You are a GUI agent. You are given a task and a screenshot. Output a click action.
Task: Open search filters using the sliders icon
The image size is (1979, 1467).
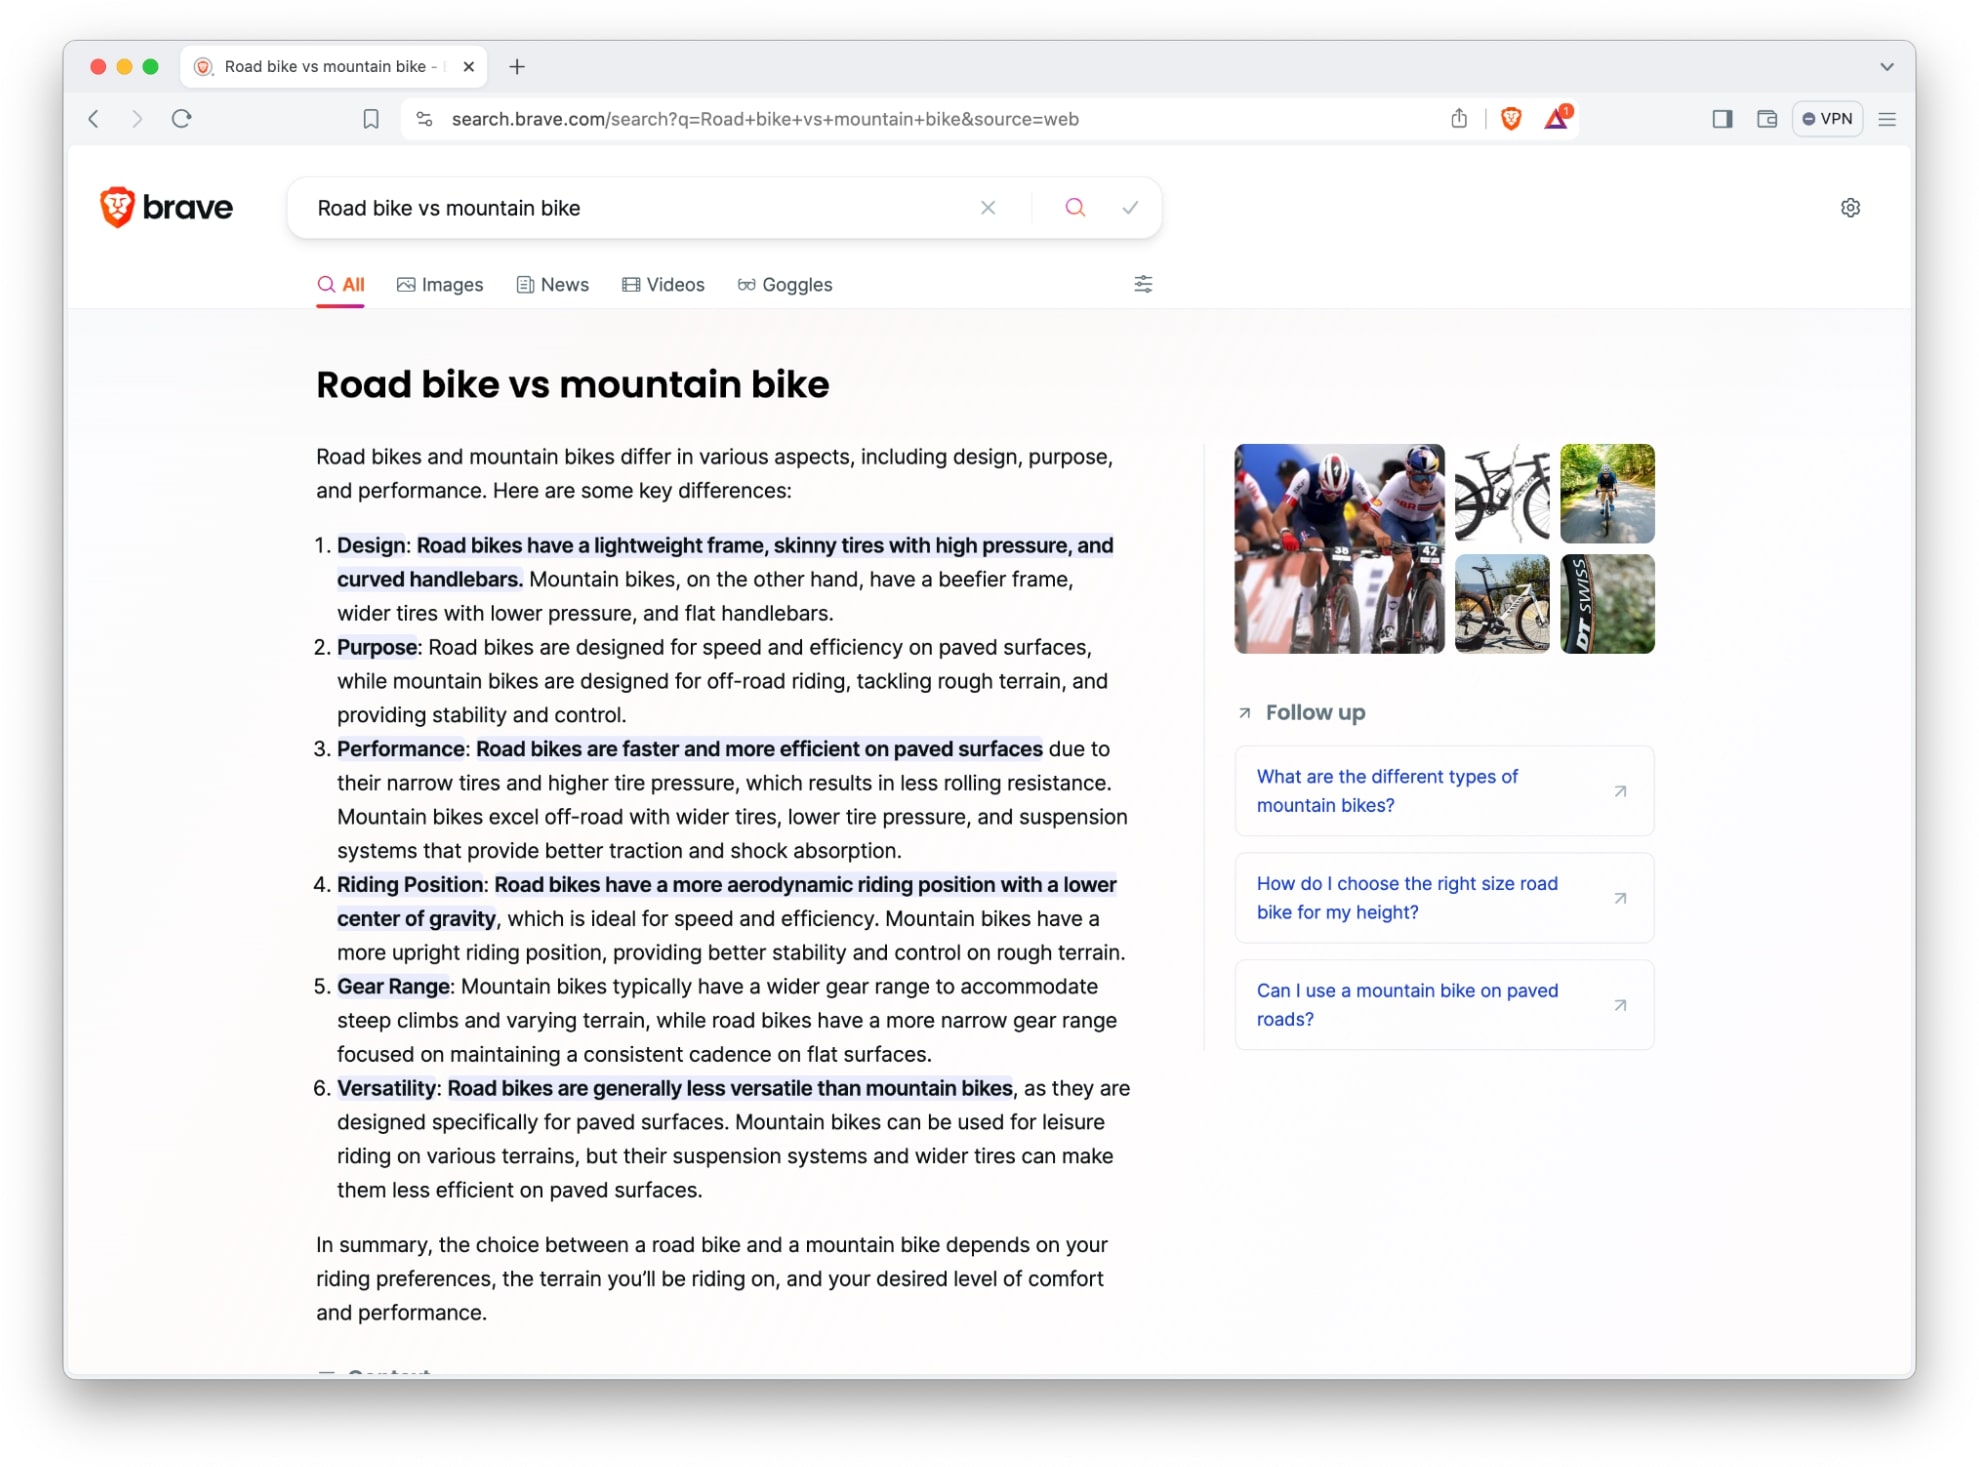(1143, 284)
